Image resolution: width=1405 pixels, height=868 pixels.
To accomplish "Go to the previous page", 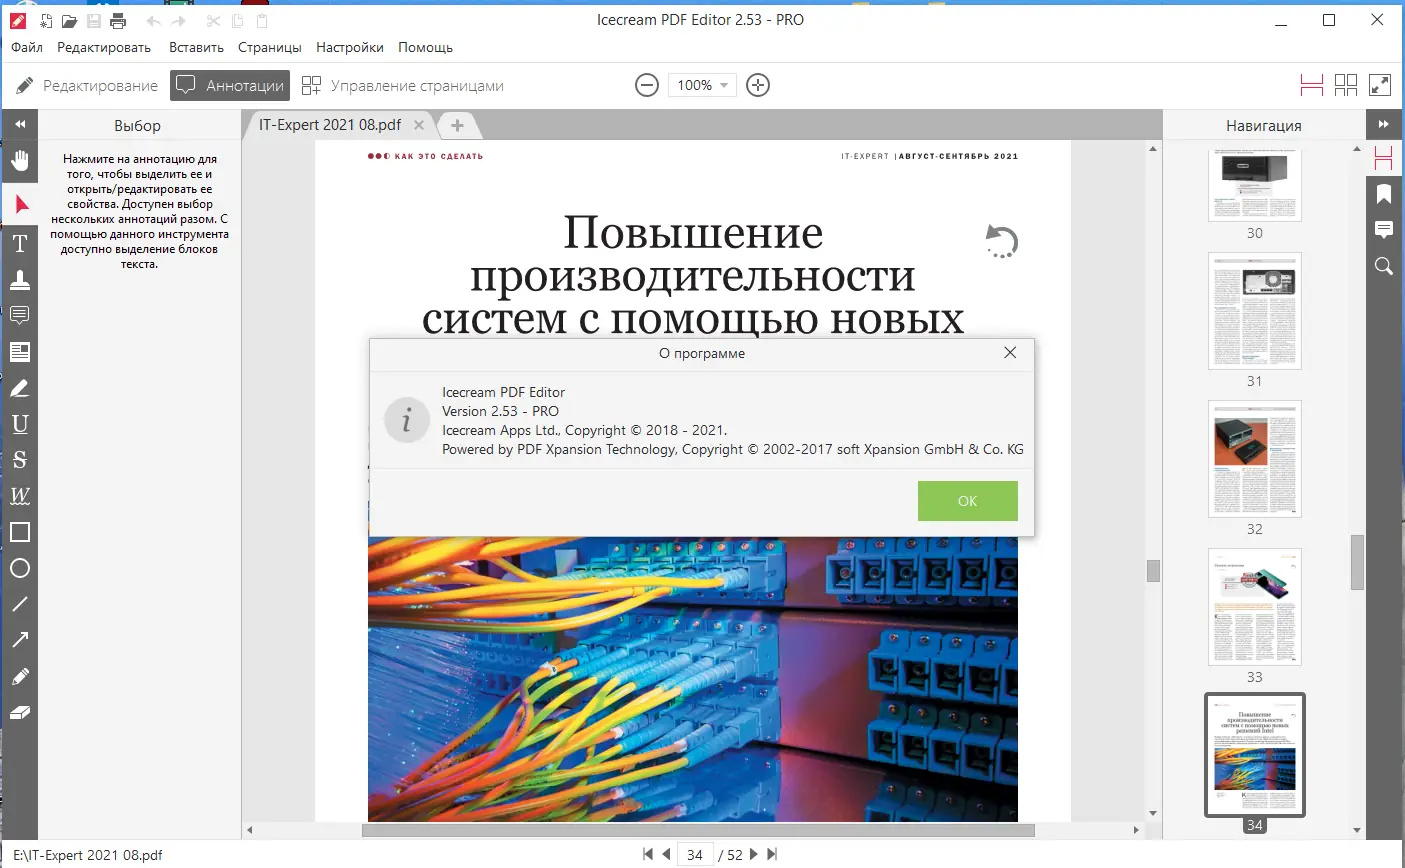I will 666,854.
